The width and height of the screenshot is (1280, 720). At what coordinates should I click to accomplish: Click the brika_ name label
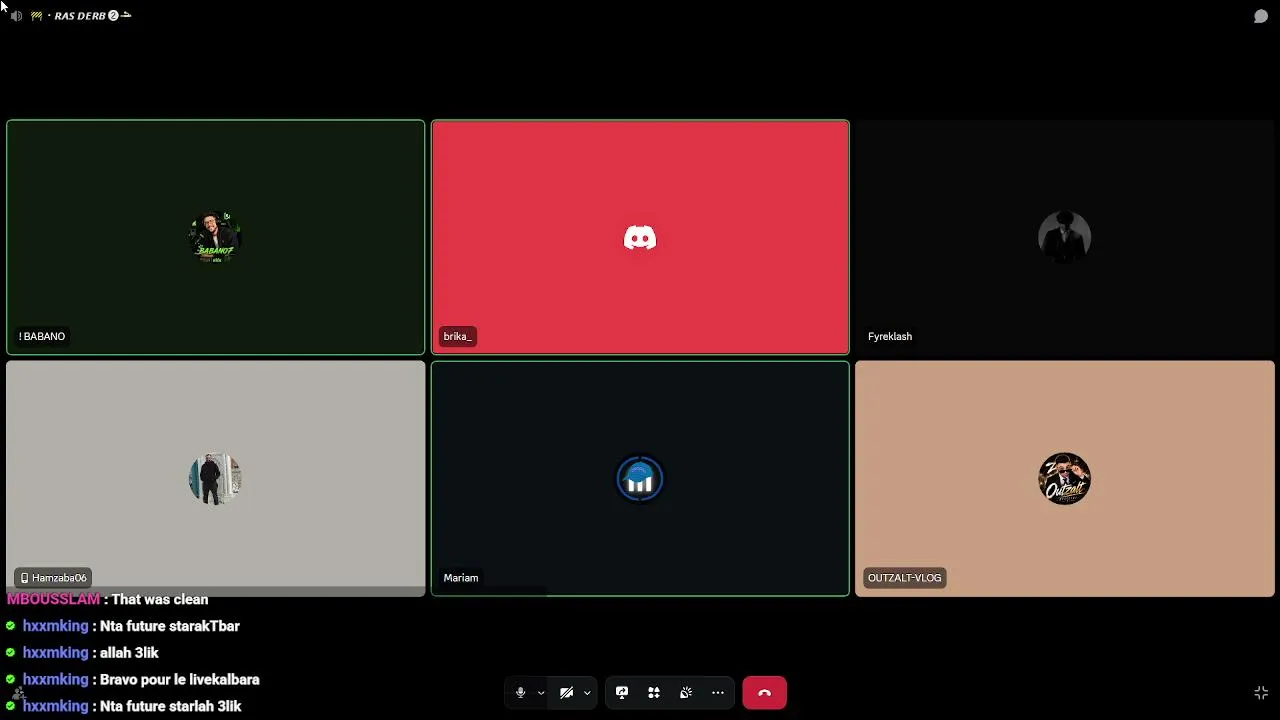(x=457, y=336)
